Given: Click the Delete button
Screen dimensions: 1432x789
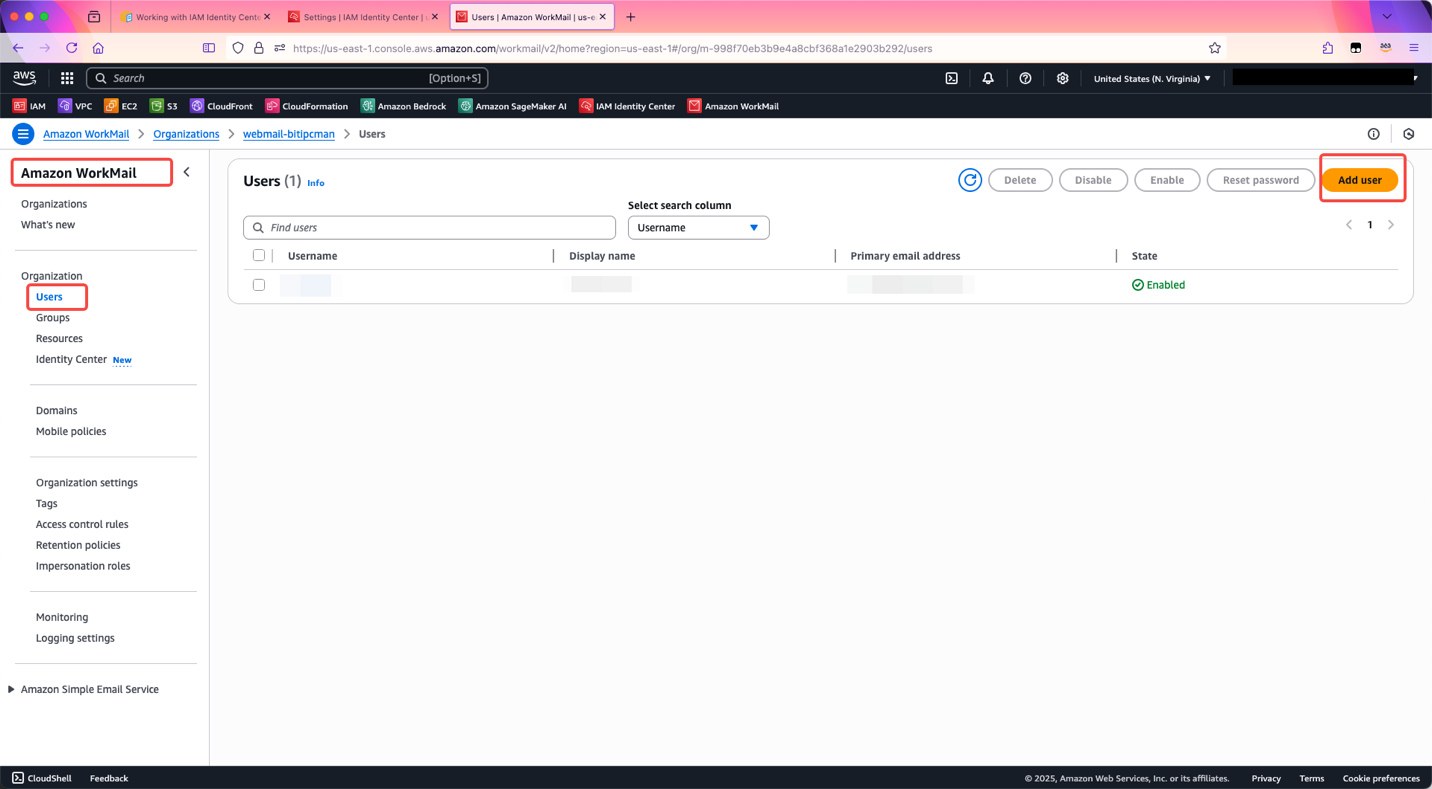Looking at the screenshot, I should [x=1020, y=180].
